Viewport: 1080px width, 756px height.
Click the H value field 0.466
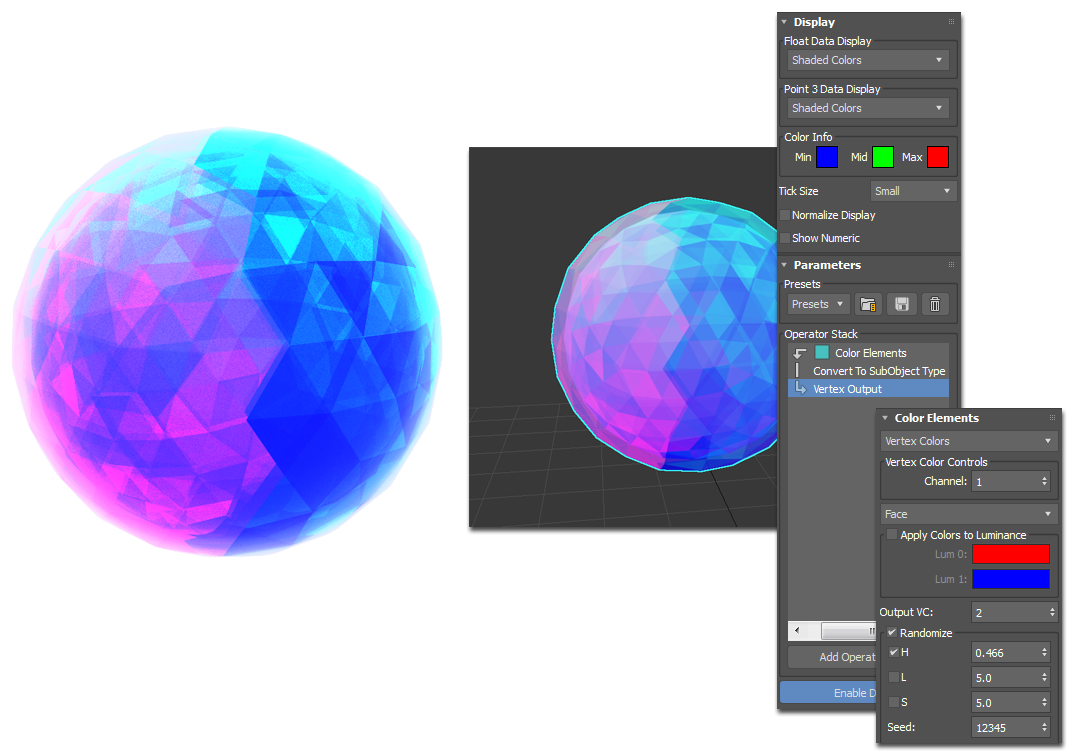click(1005, 653)
